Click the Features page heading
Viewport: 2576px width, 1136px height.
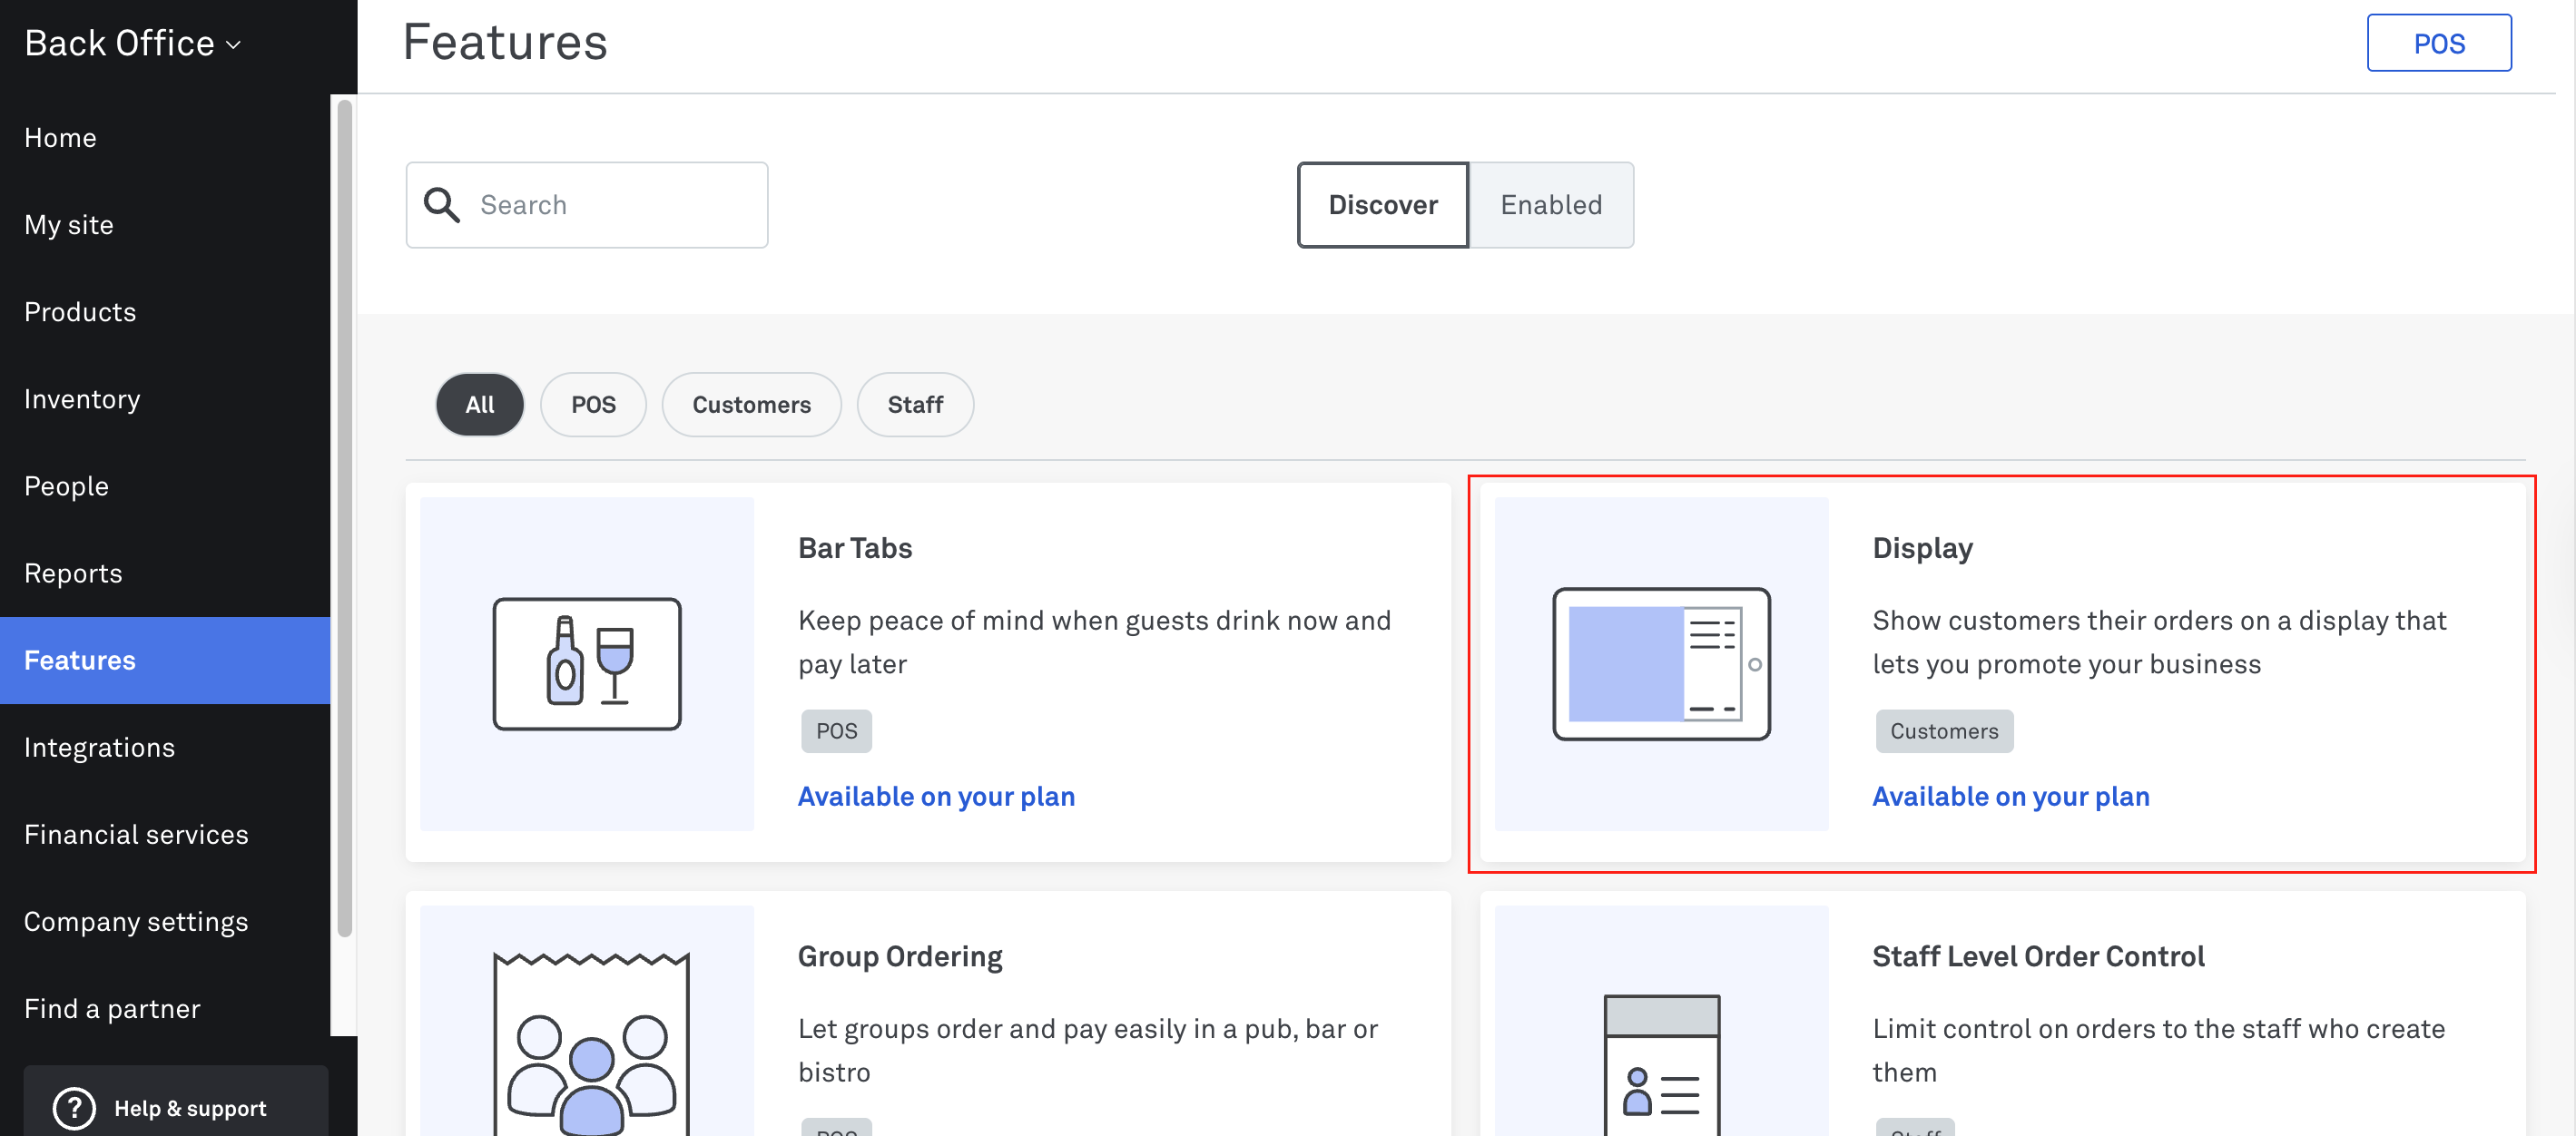(505, 42)
